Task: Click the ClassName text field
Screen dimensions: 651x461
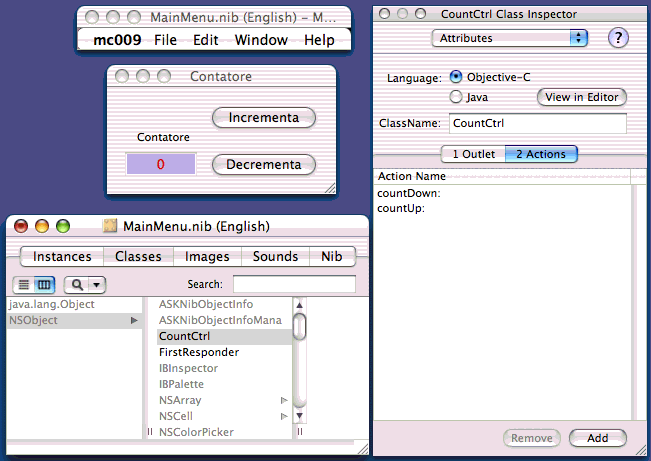Action: [536, 124]
